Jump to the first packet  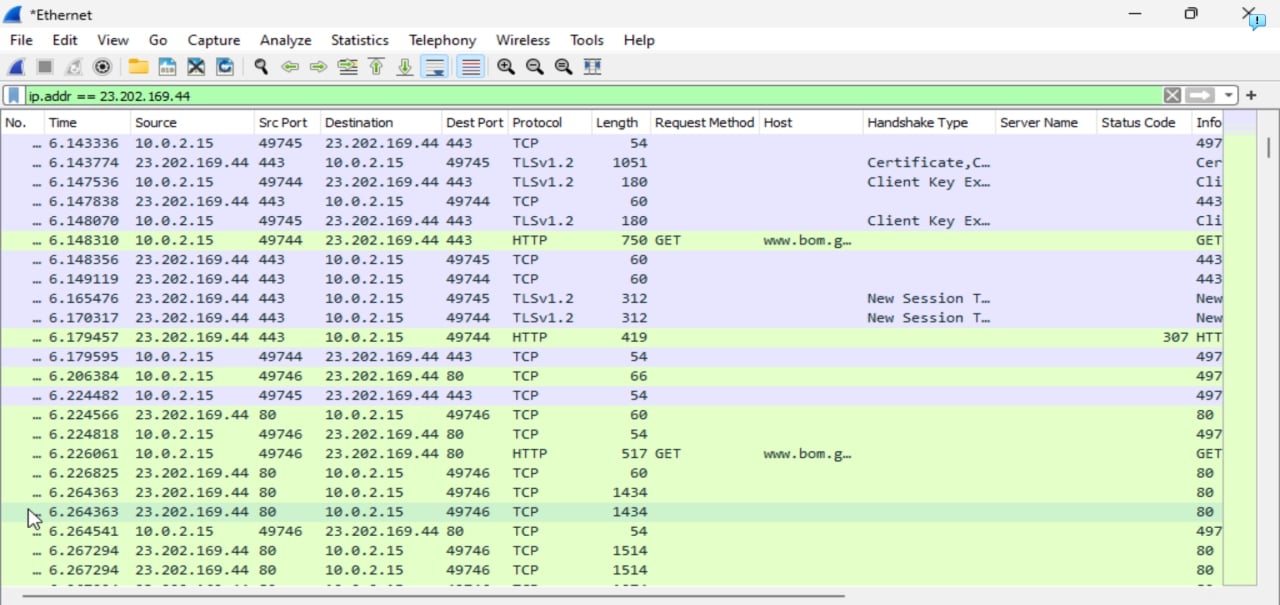pyautogui.click(x=377, y=67)
